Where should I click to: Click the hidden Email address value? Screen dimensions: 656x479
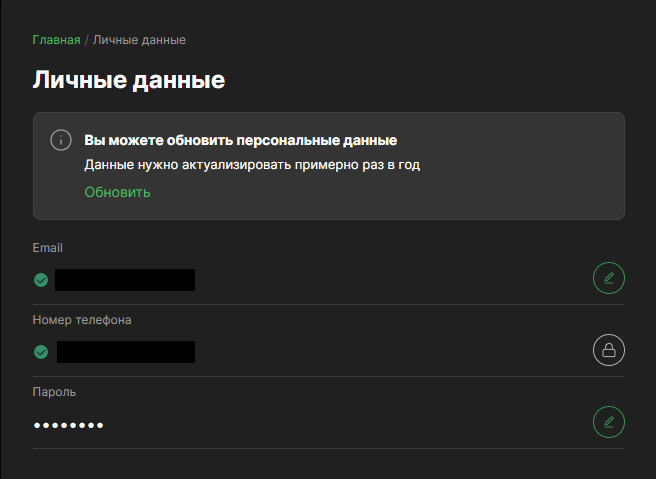(x=125, y=279)
